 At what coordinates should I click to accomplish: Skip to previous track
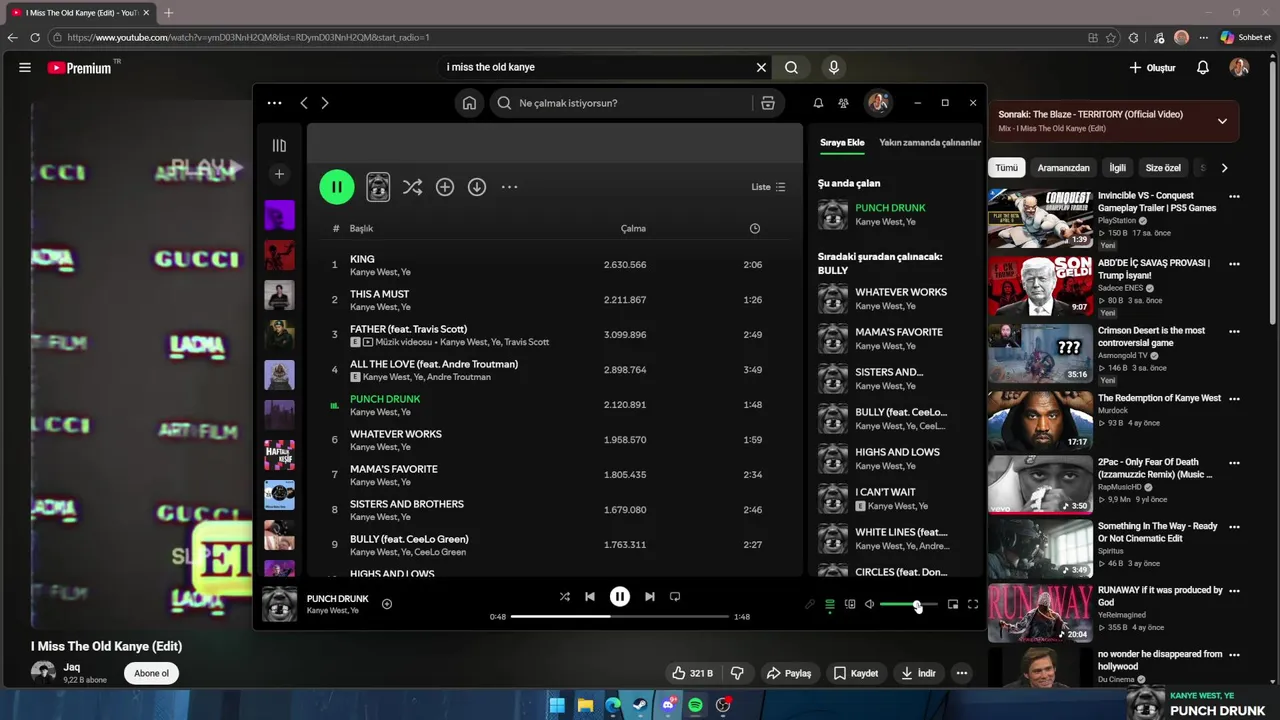click(590, 597)
